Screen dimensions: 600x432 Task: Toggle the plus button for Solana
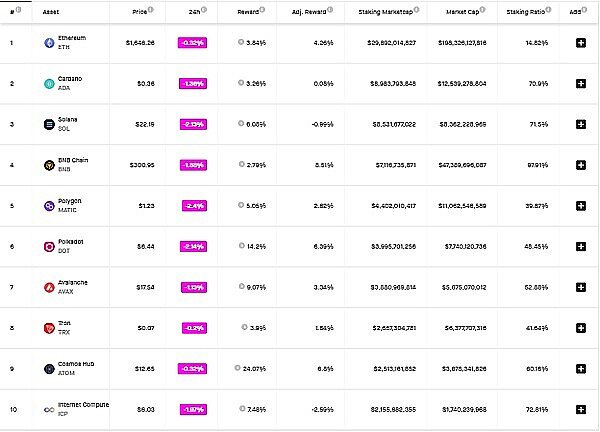580,124
